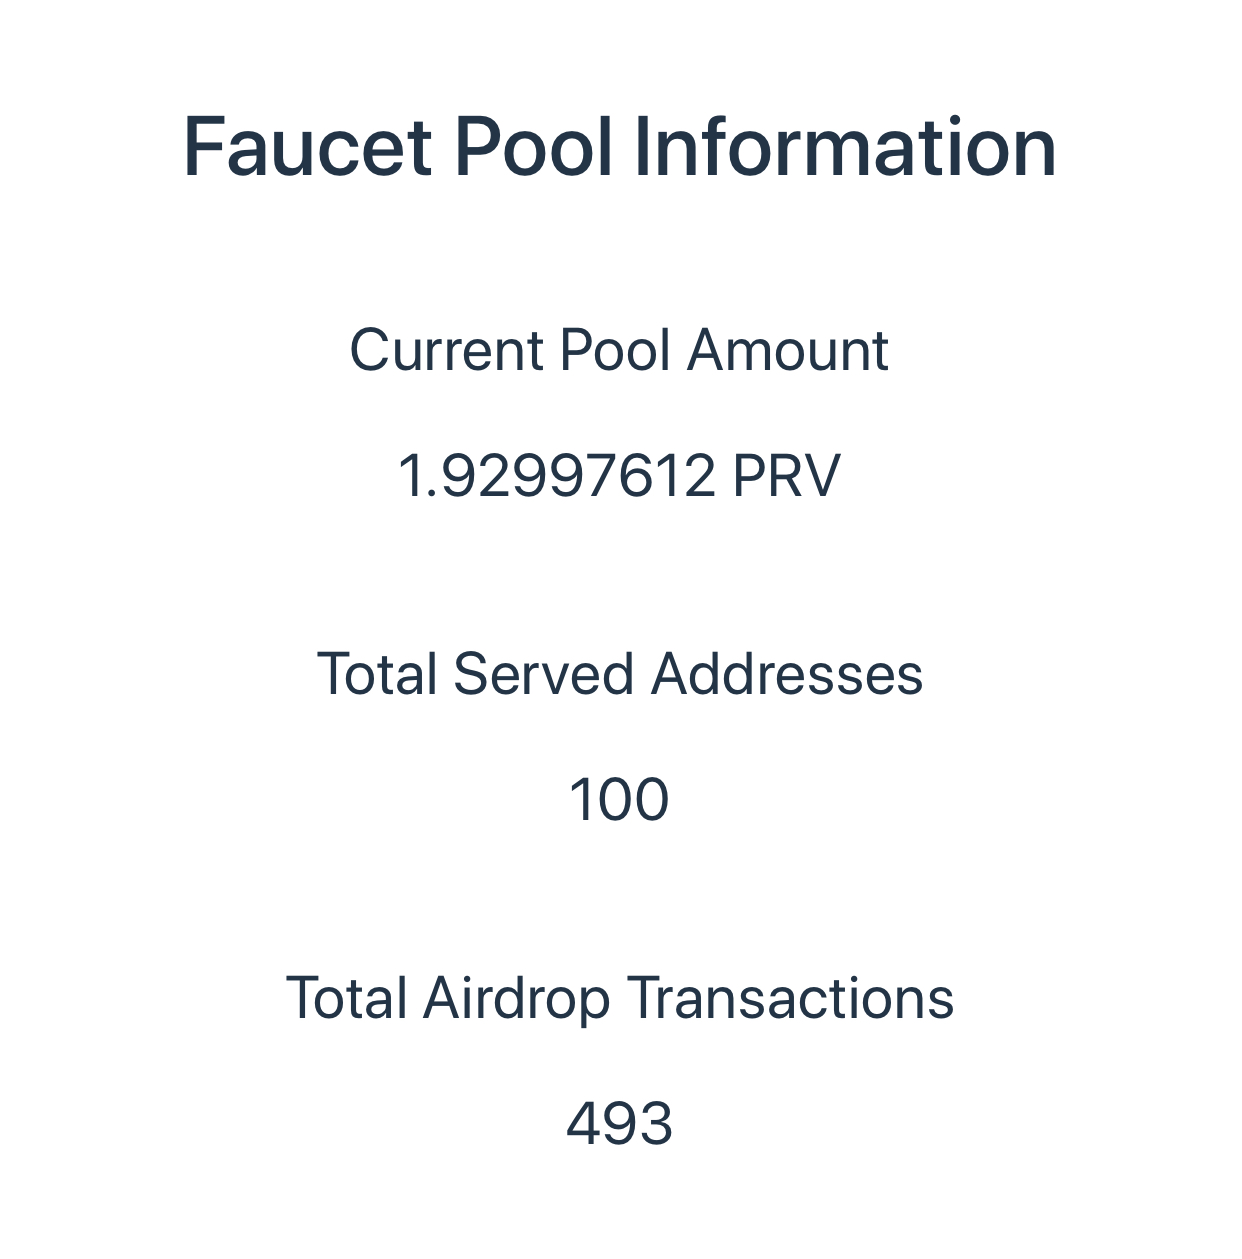Click the word Current in pool label
Viewport: 1242px width, 1259px height.
click(446, 351)
